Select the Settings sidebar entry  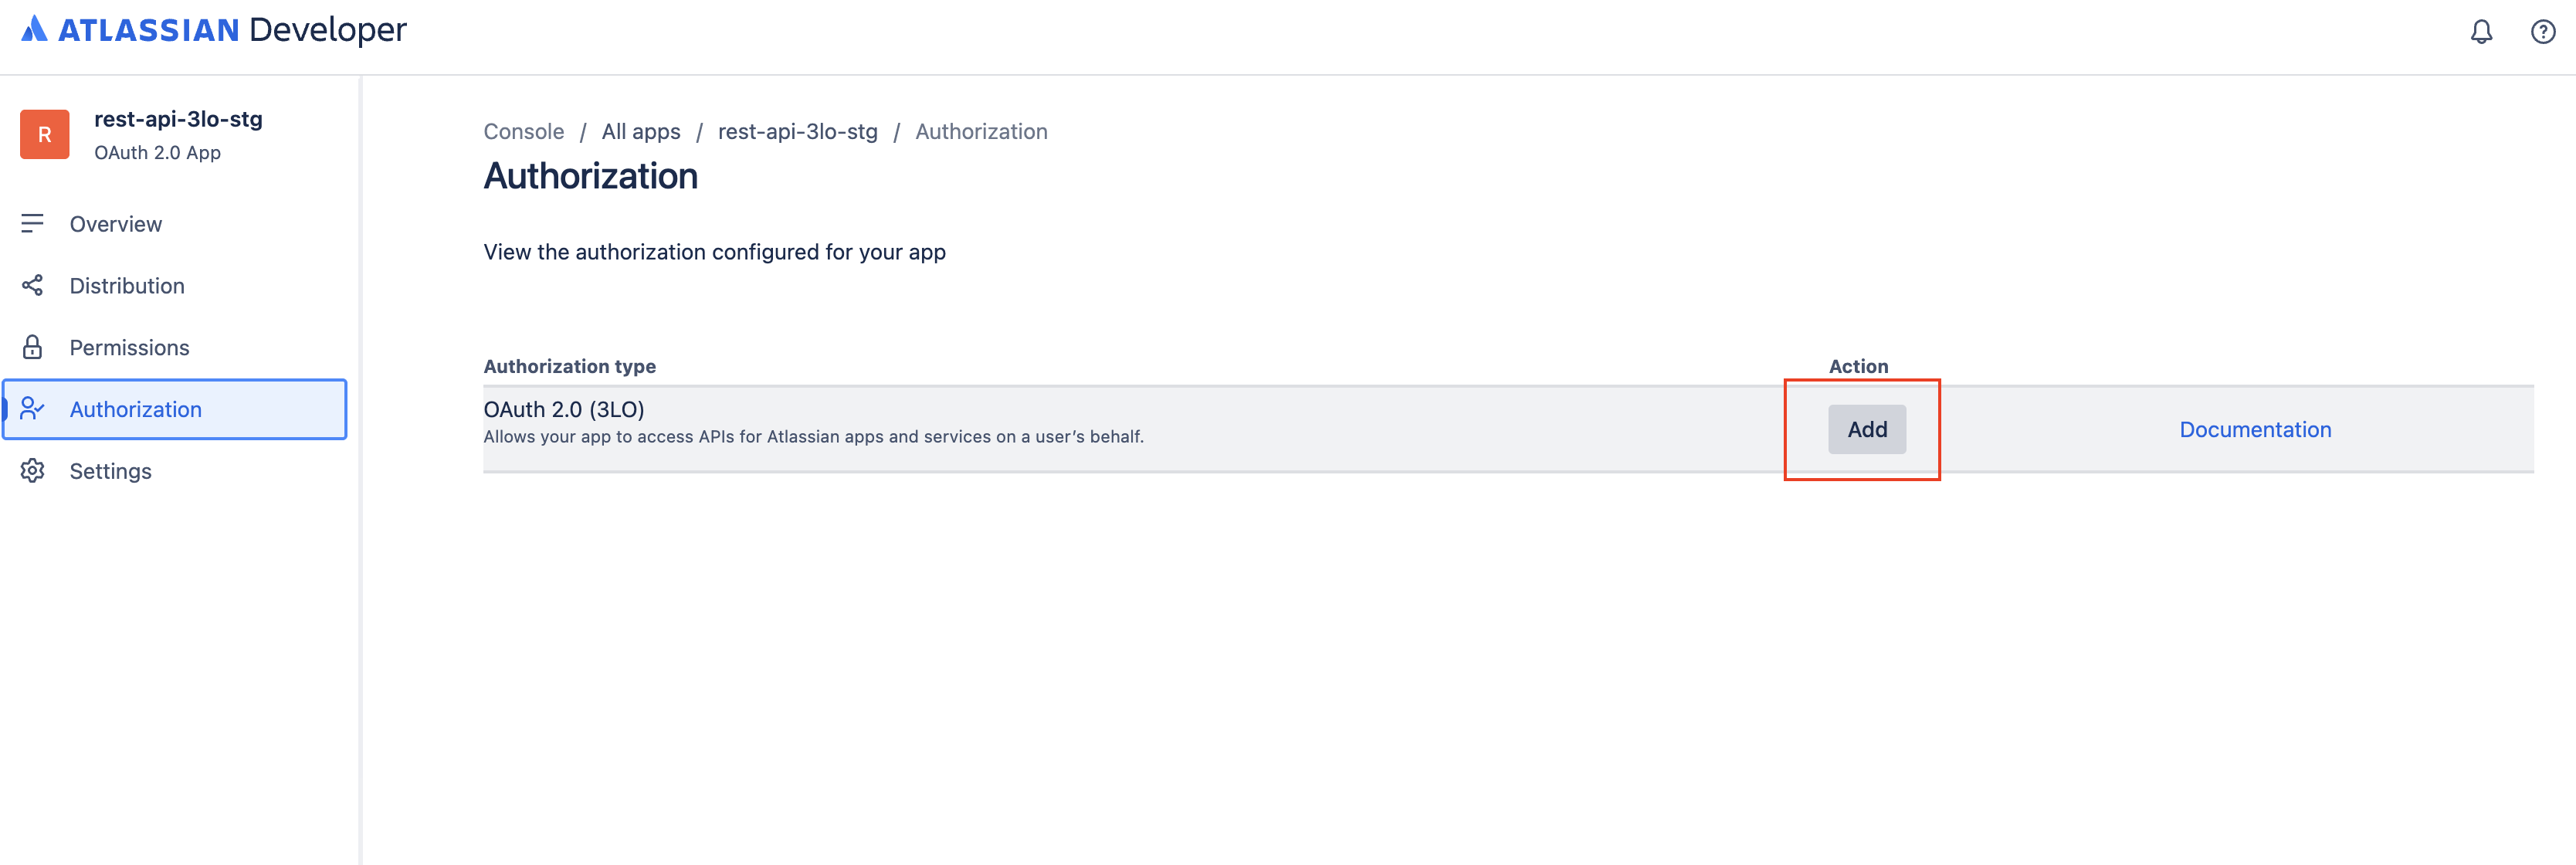110,470
